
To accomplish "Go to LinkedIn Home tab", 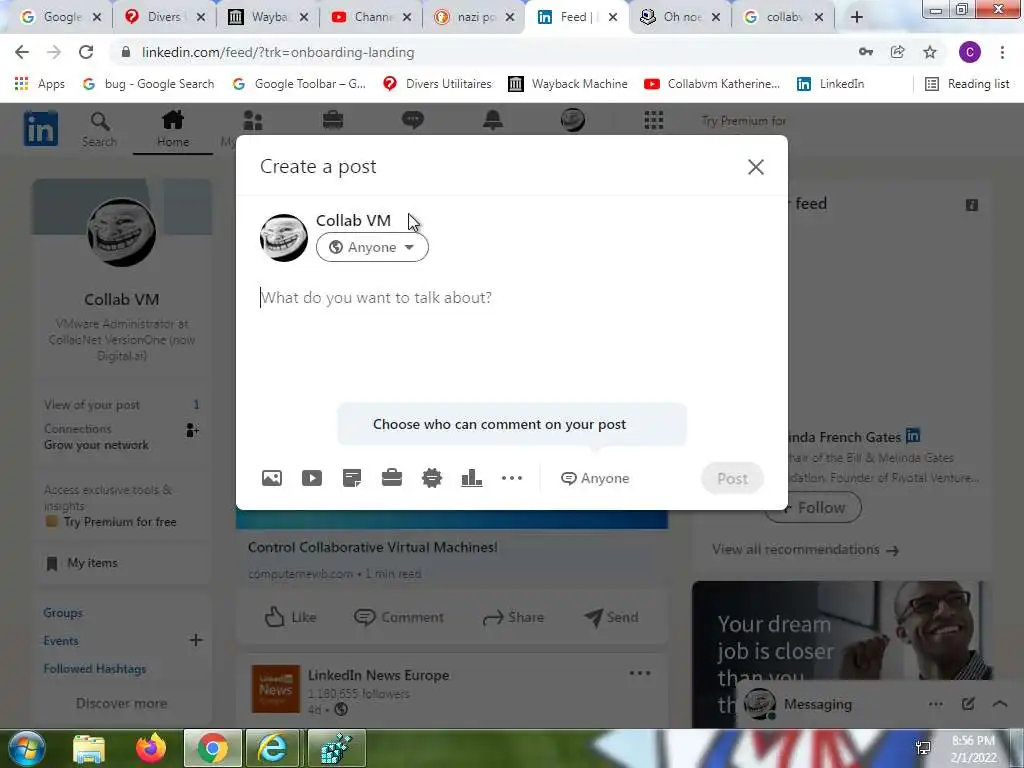I will pos(173,129).
